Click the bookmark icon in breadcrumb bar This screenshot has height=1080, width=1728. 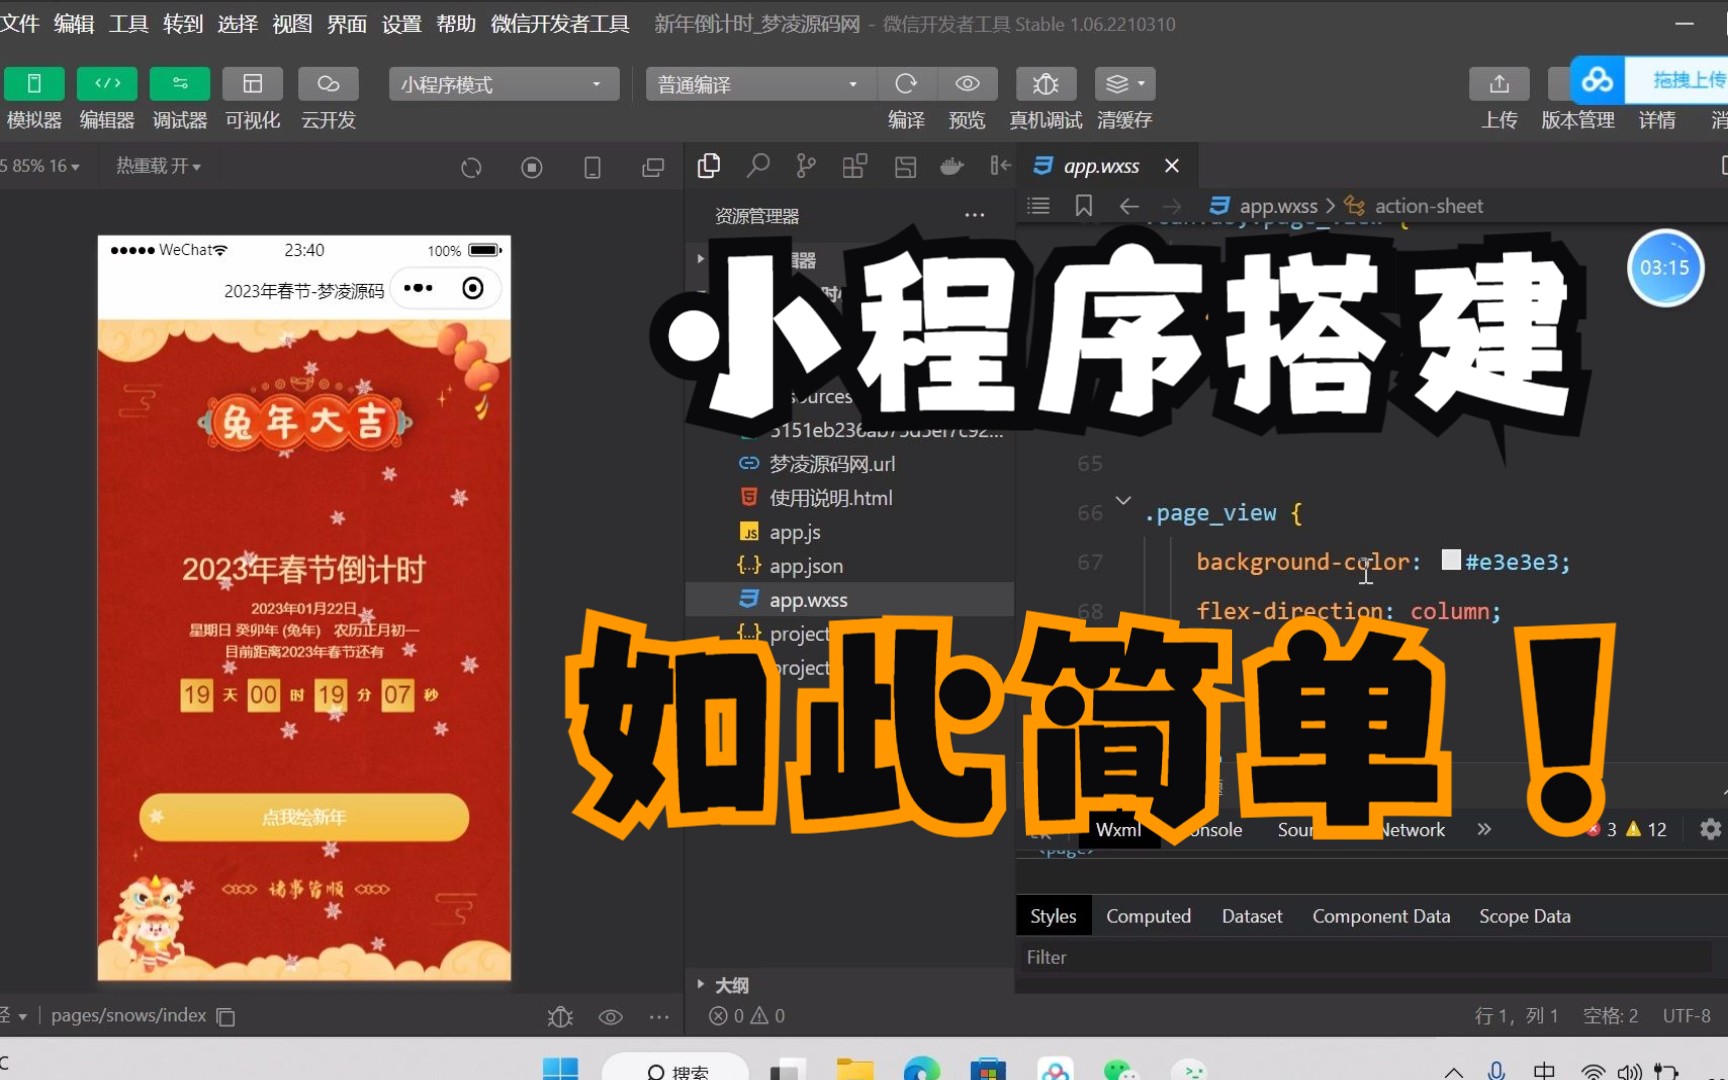click(1083, 205)
